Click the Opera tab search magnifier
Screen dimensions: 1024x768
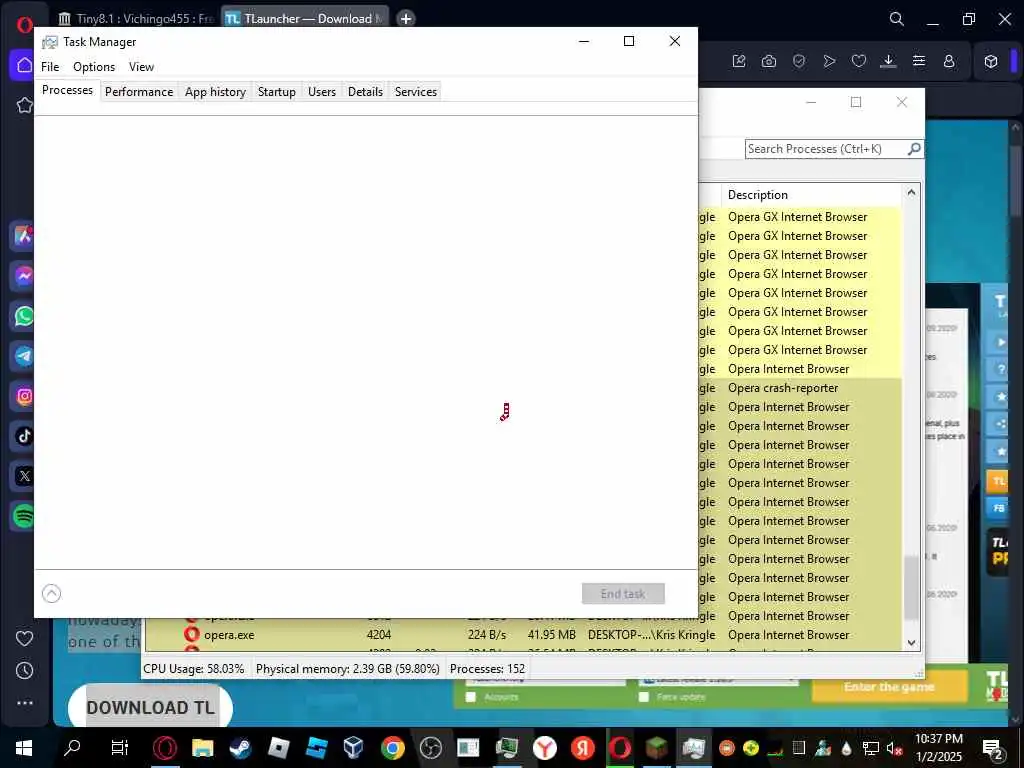[897, 19]
